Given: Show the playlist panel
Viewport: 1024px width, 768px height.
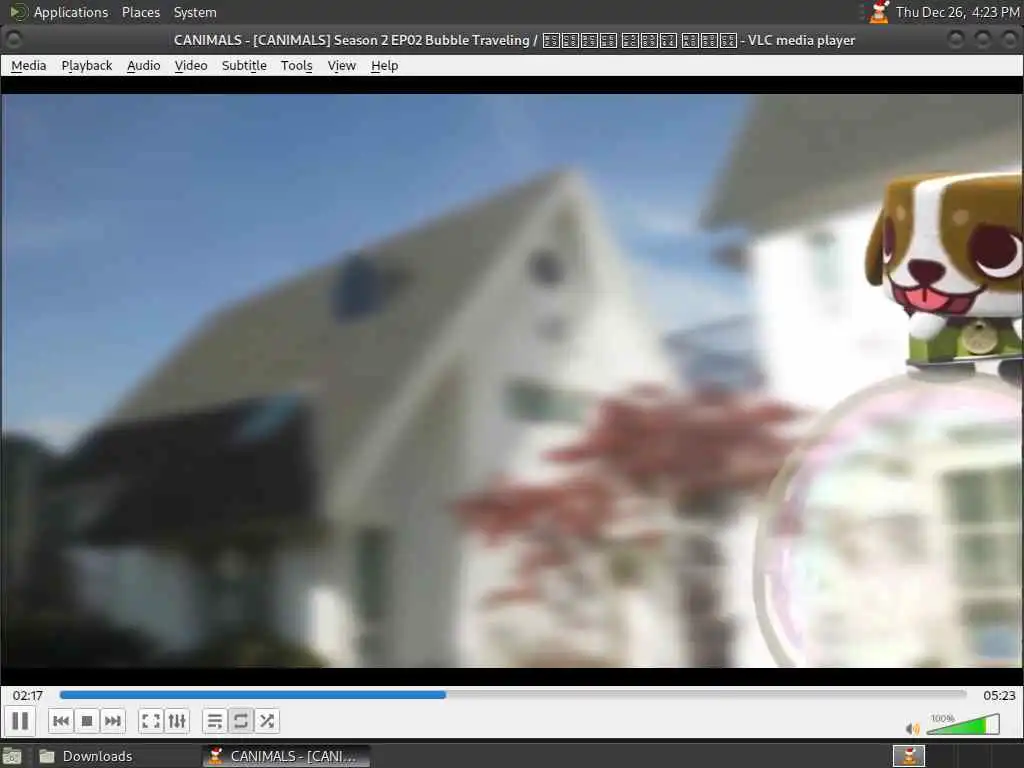Looking at the screenshot, I should click(x=215, y=721).
